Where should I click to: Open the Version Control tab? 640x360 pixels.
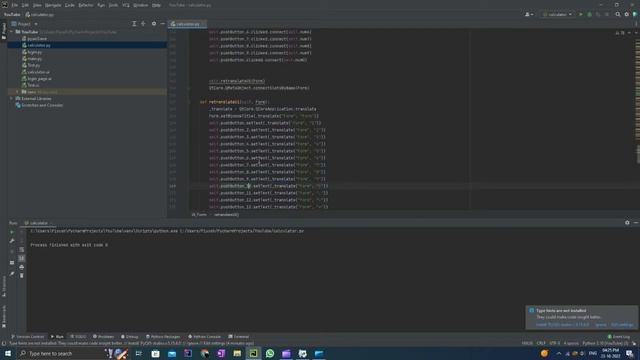click(27, 336)
